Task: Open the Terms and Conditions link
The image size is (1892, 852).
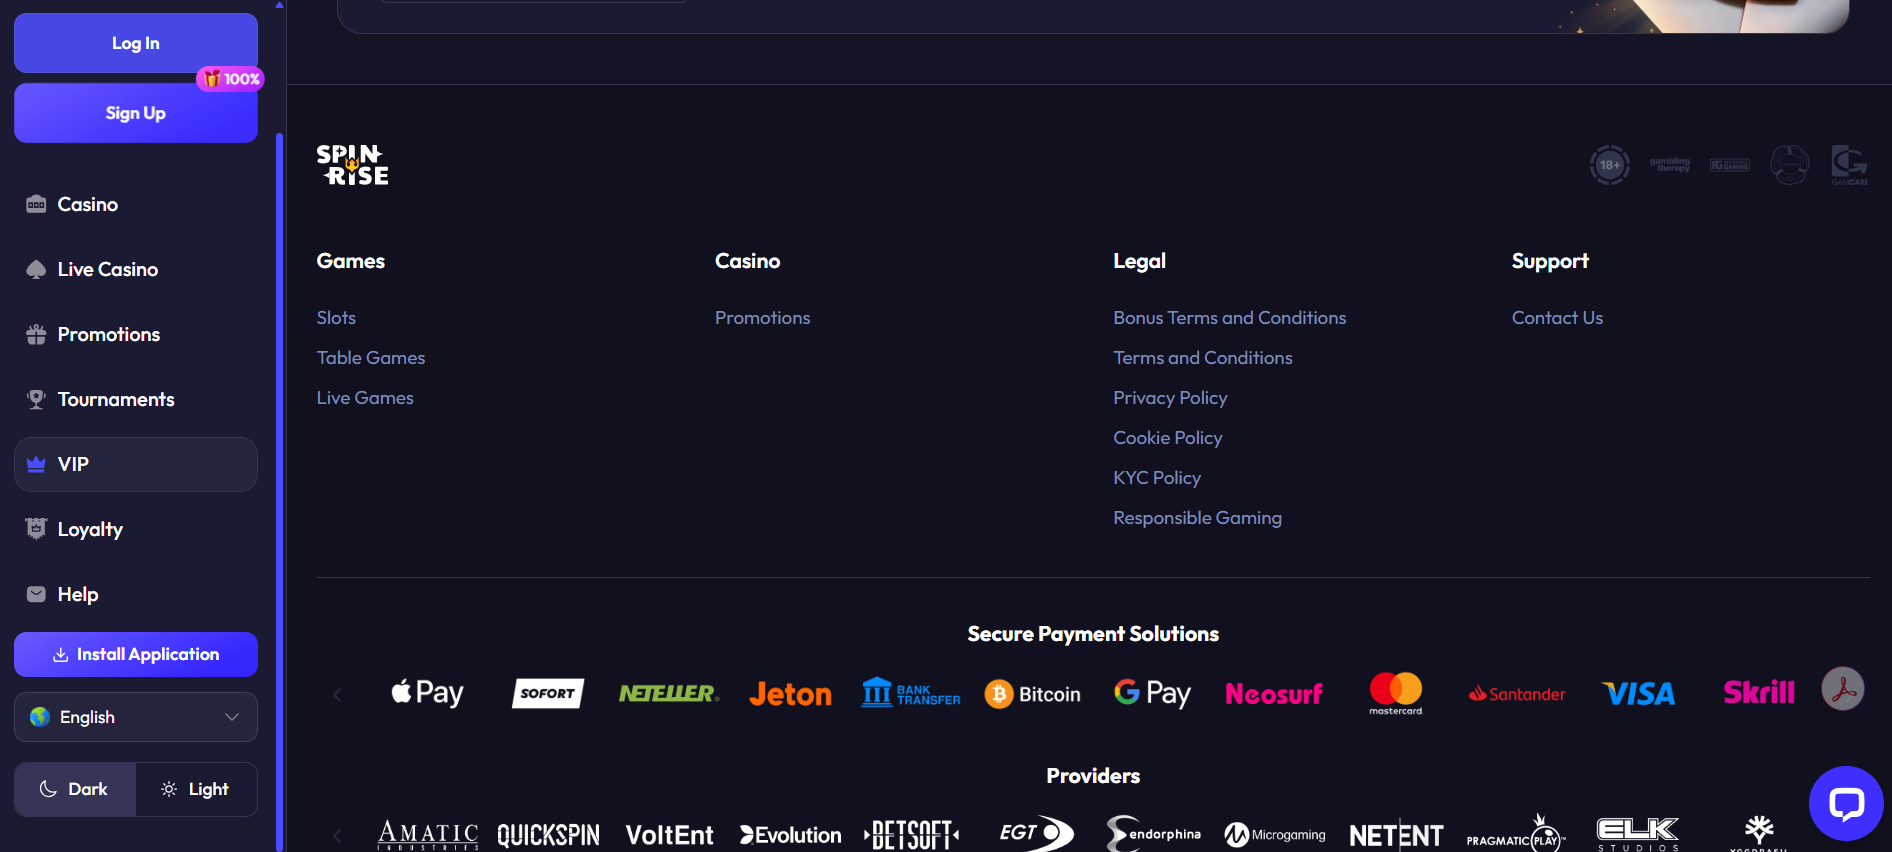Action: pos(1203,358)
